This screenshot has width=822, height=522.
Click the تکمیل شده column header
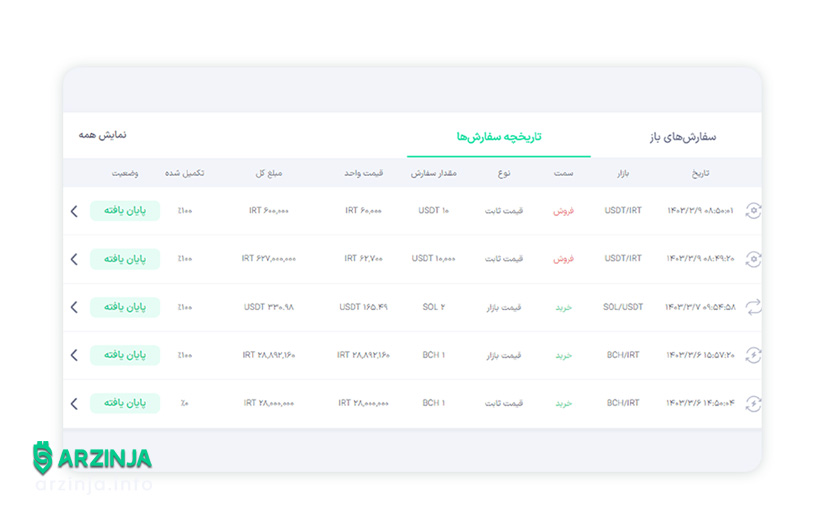click(185, 173)
